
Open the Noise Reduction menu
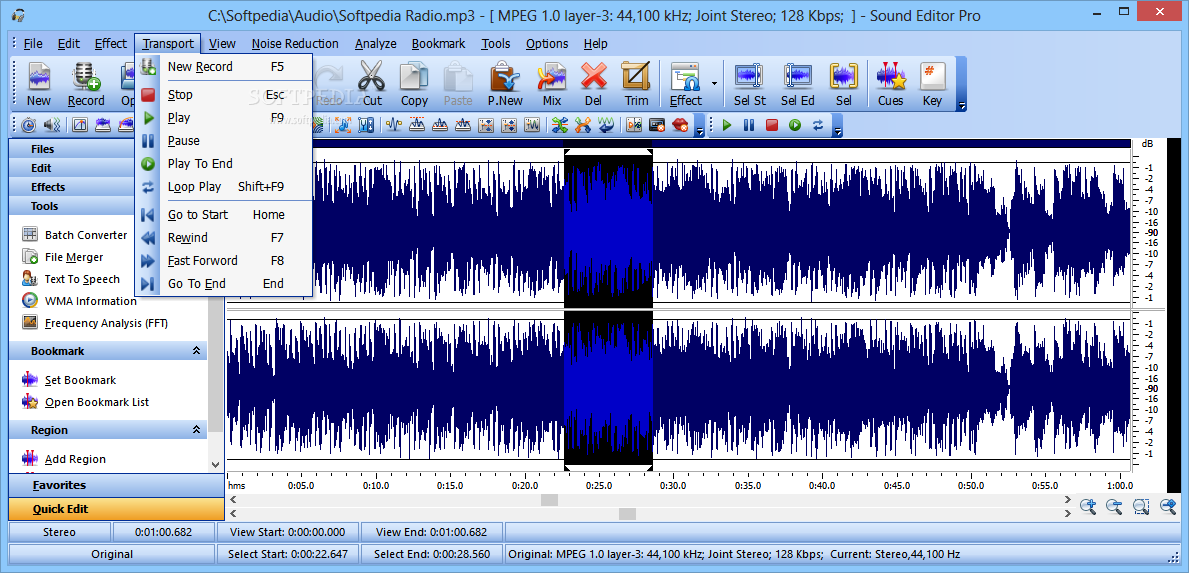tap(295, 43)
